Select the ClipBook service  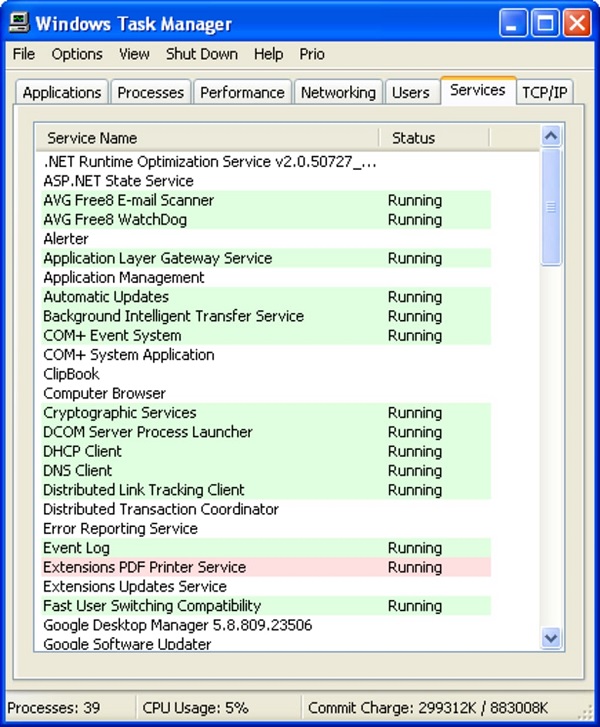tap(266, 374)
